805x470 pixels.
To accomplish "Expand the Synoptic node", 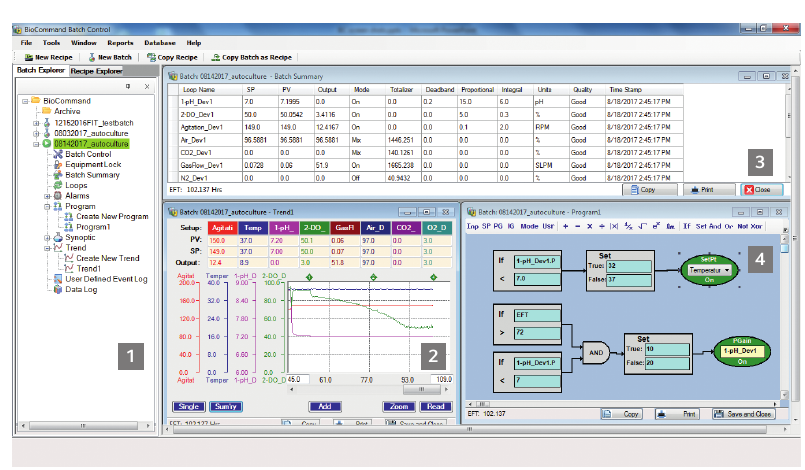I will (x=47, y=238).
